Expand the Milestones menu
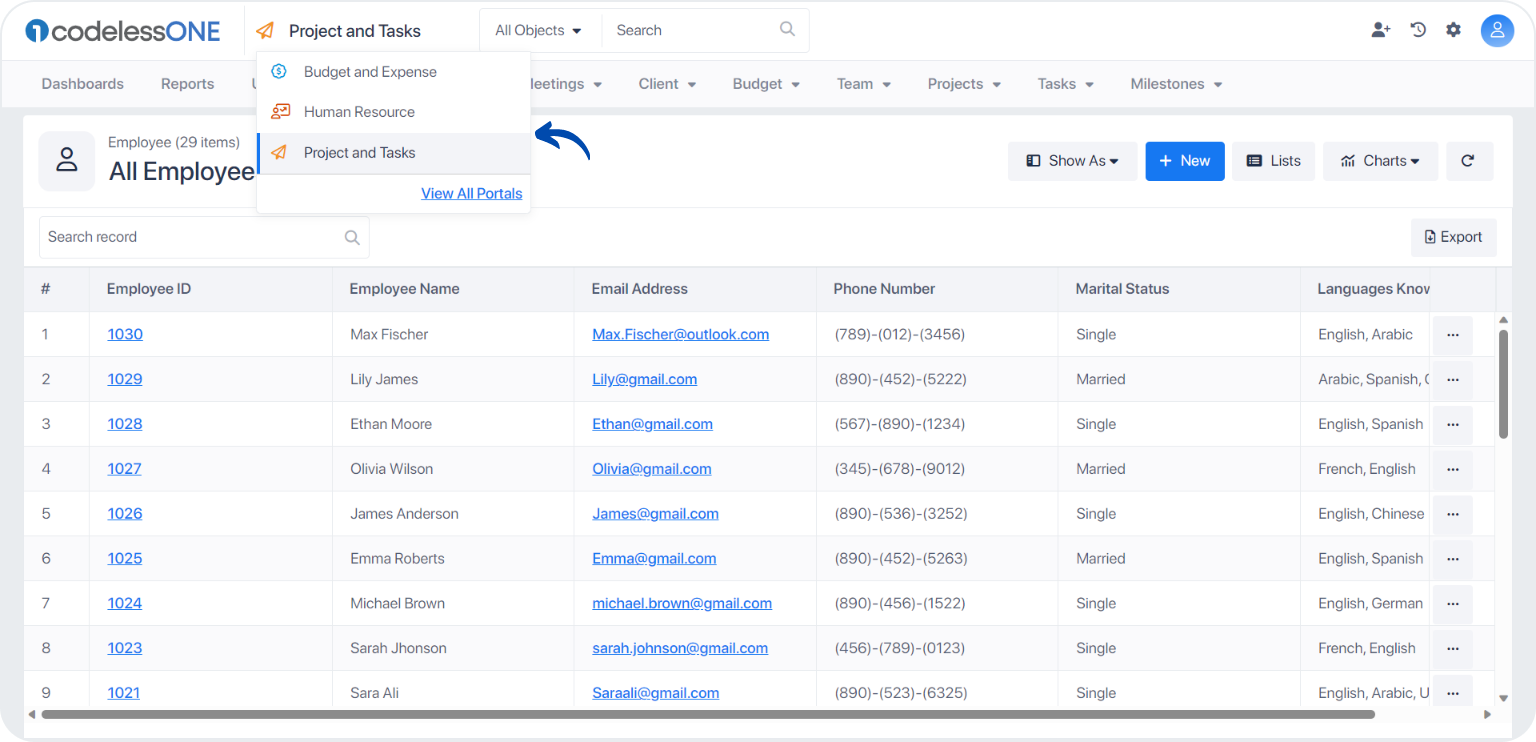This screenshot has height=742, width=1536. [1177, 84]
